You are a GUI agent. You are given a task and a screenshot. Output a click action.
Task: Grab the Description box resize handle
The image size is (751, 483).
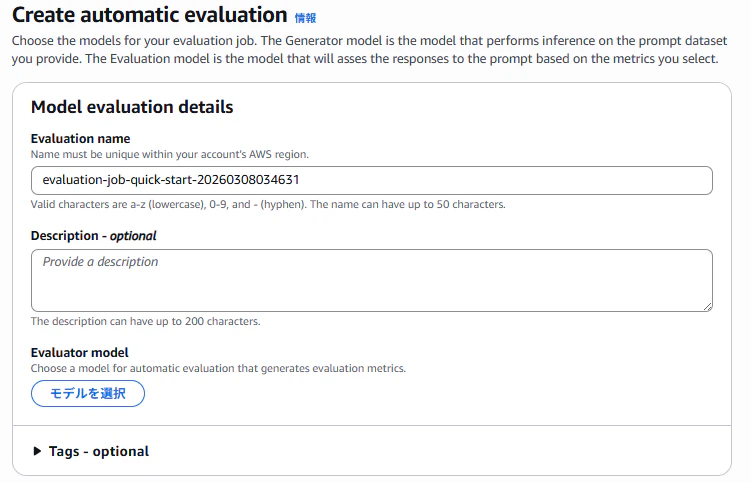[707, 305]
